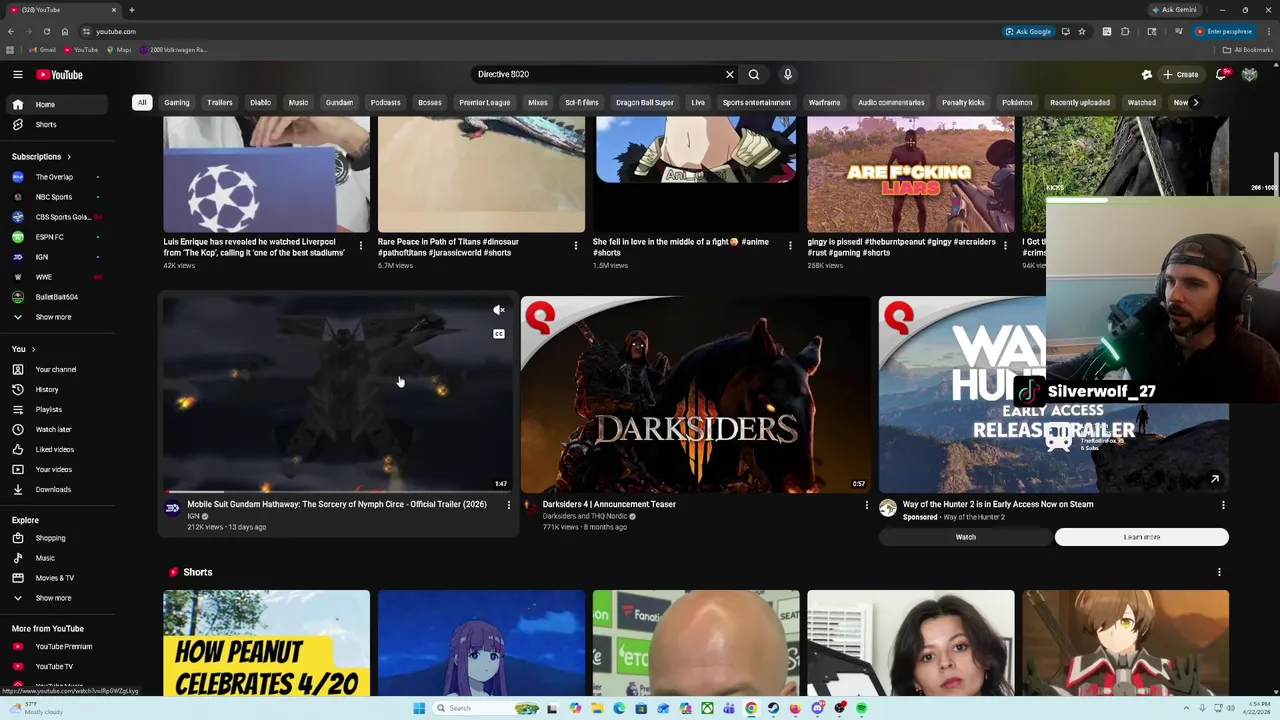The image size is (1280, 720).
Task: Reload the page with the browser refresh button
Action: pos(46,31)
